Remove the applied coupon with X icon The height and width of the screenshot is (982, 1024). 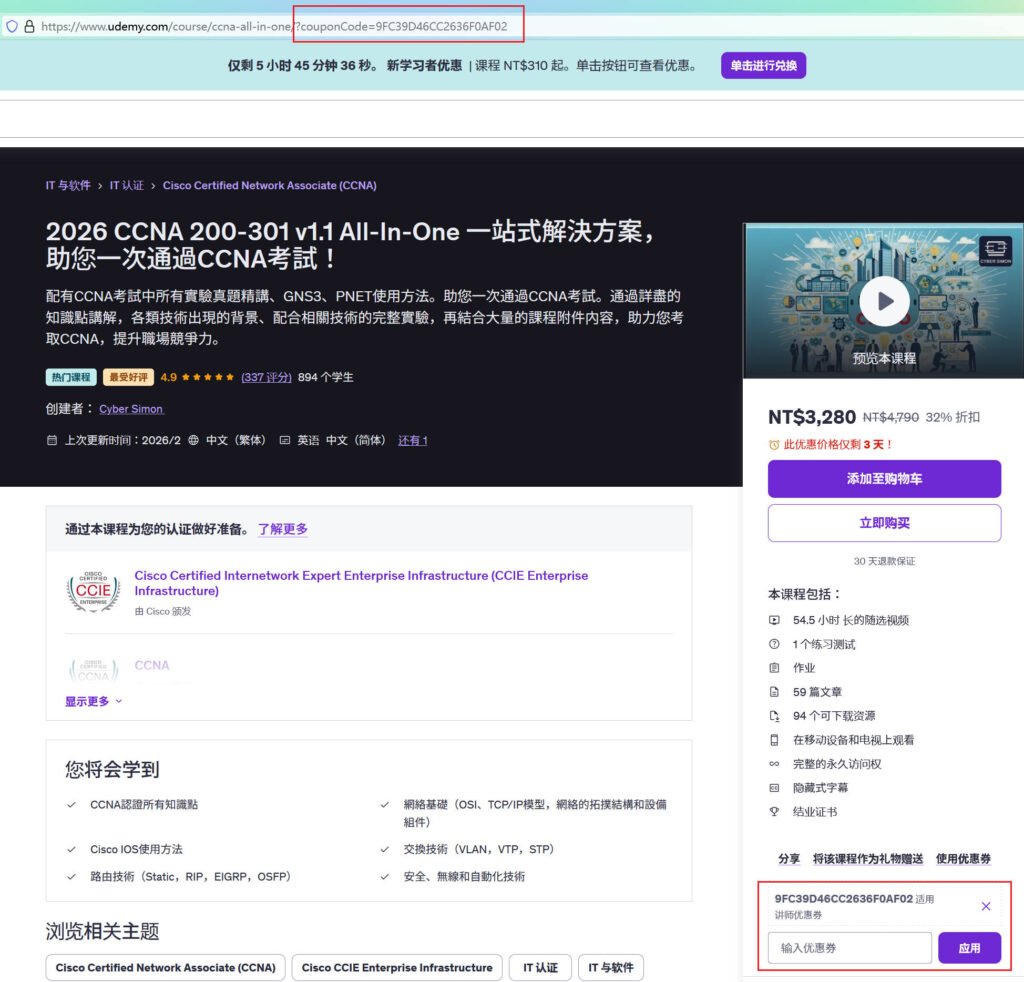[986, 906]
